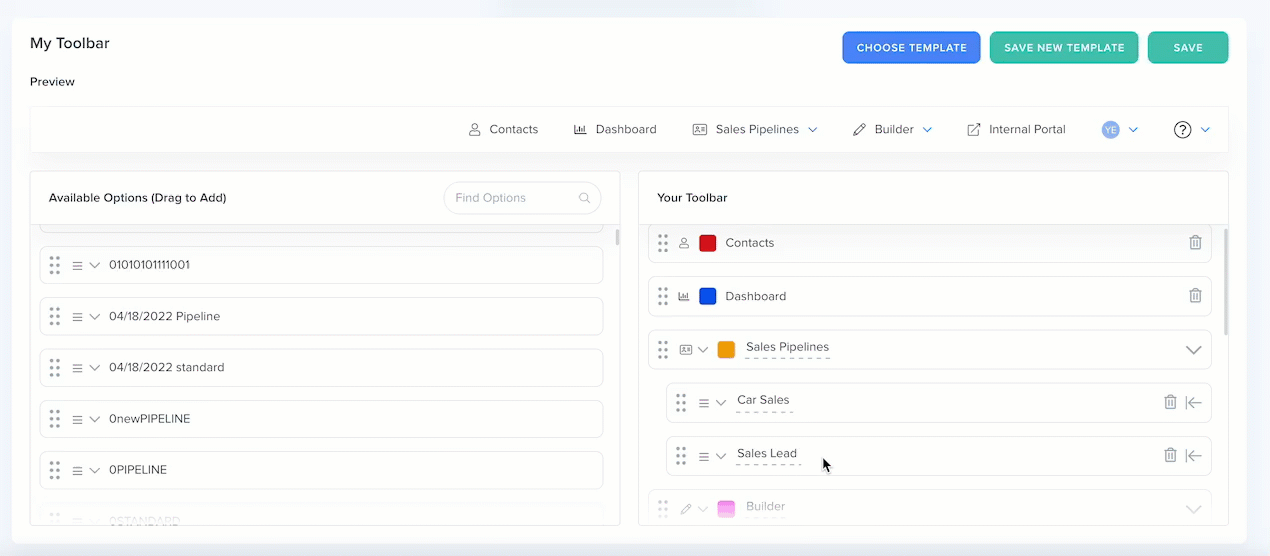Click outdent arrow icon for Sales Lead
This screenshot has width=1270, height=556.
1193,455
